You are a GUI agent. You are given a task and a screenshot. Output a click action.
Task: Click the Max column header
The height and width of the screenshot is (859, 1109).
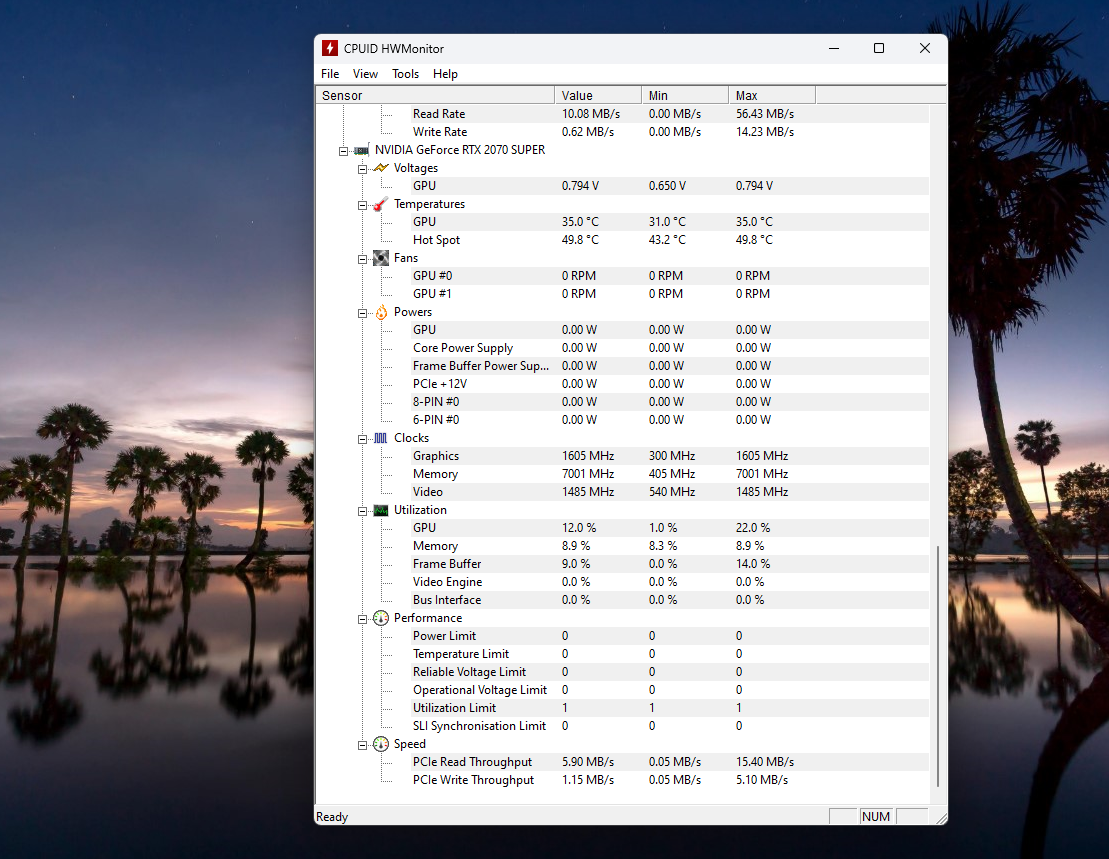coord(772,95)
